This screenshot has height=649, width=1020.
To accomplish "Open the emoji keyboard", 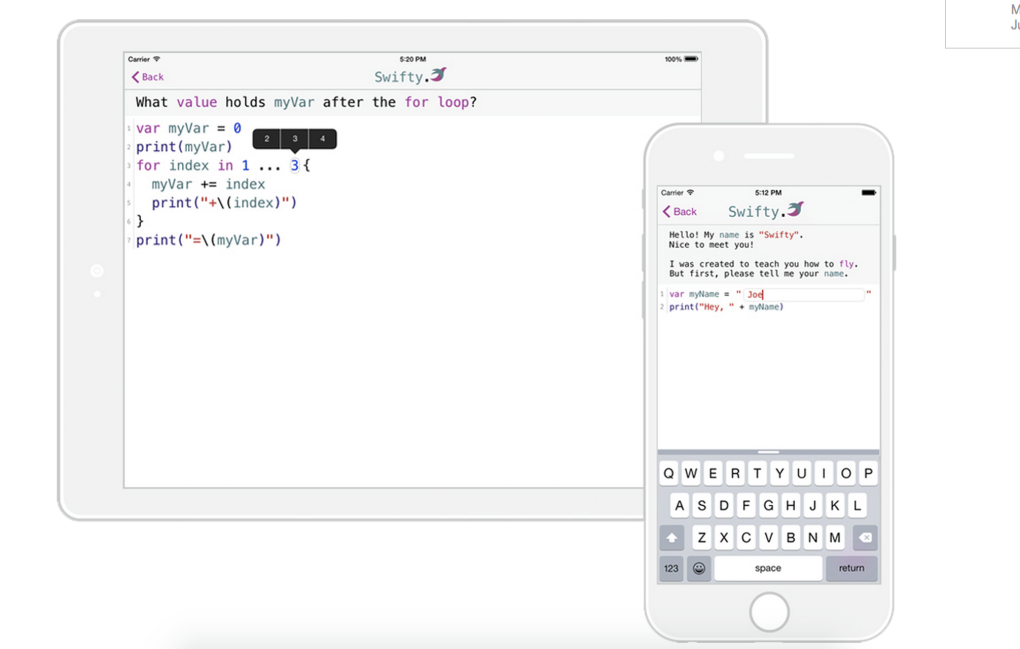I will (699, 568).
